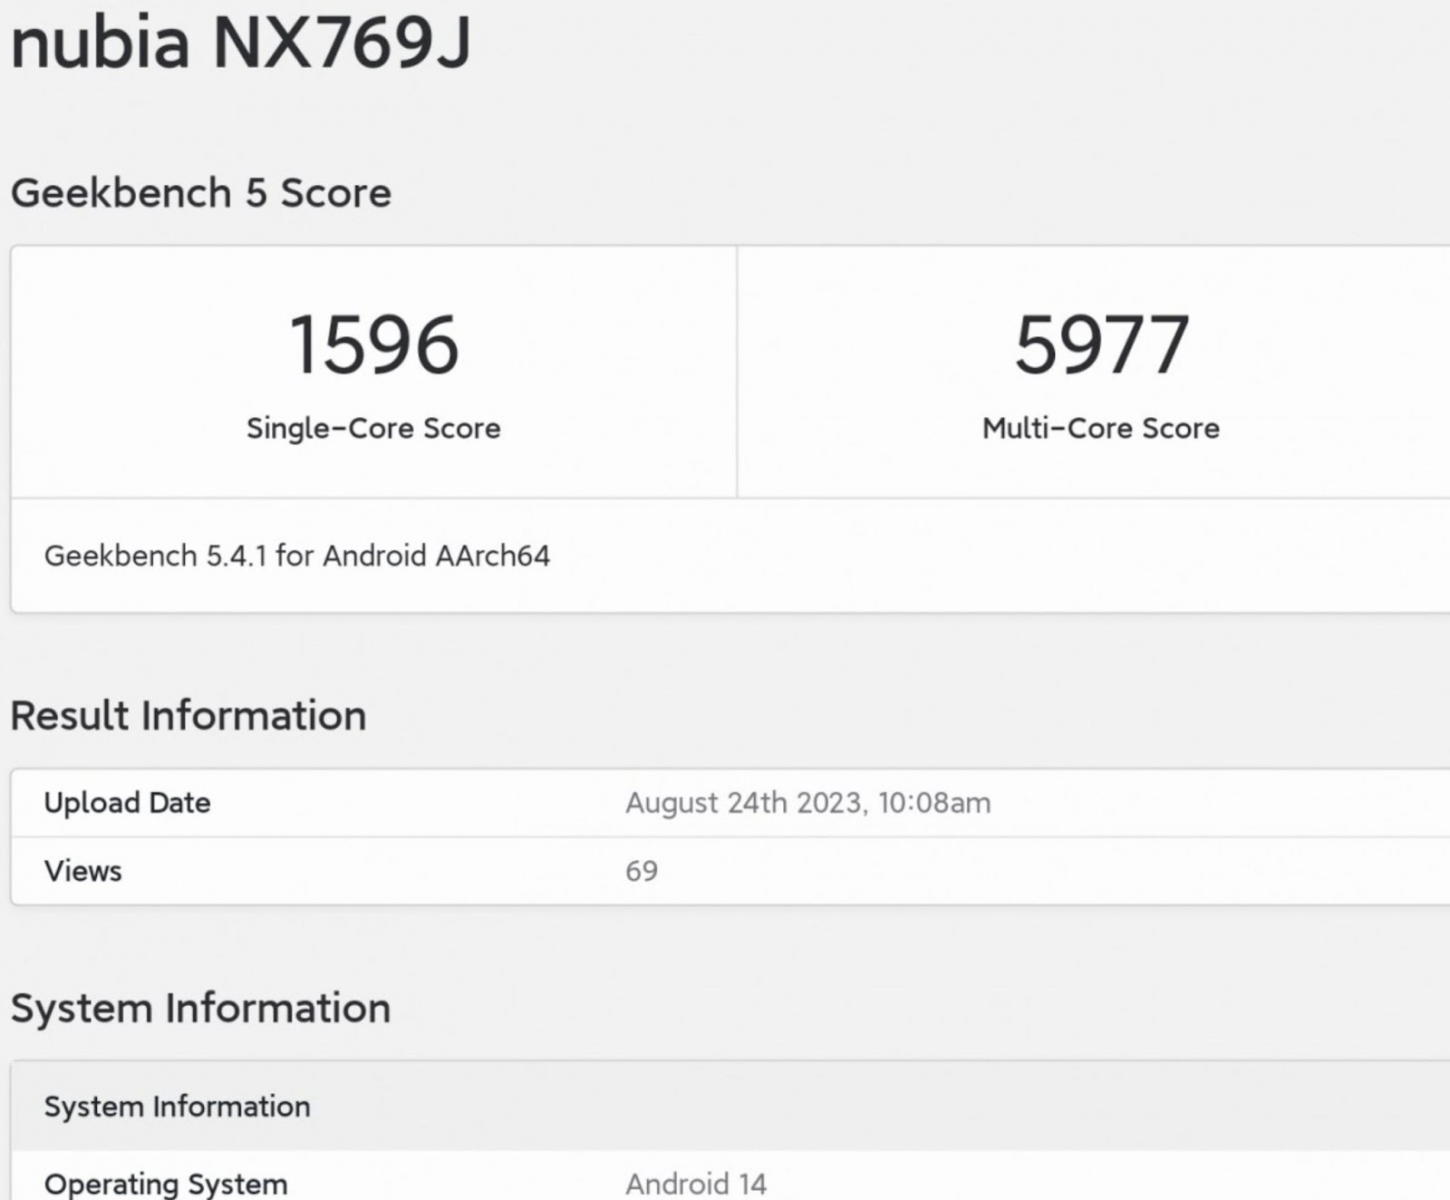The width and height of the screenshot is (1450, 1200).
Task: Select the views count 69
Action: (642, 871)
